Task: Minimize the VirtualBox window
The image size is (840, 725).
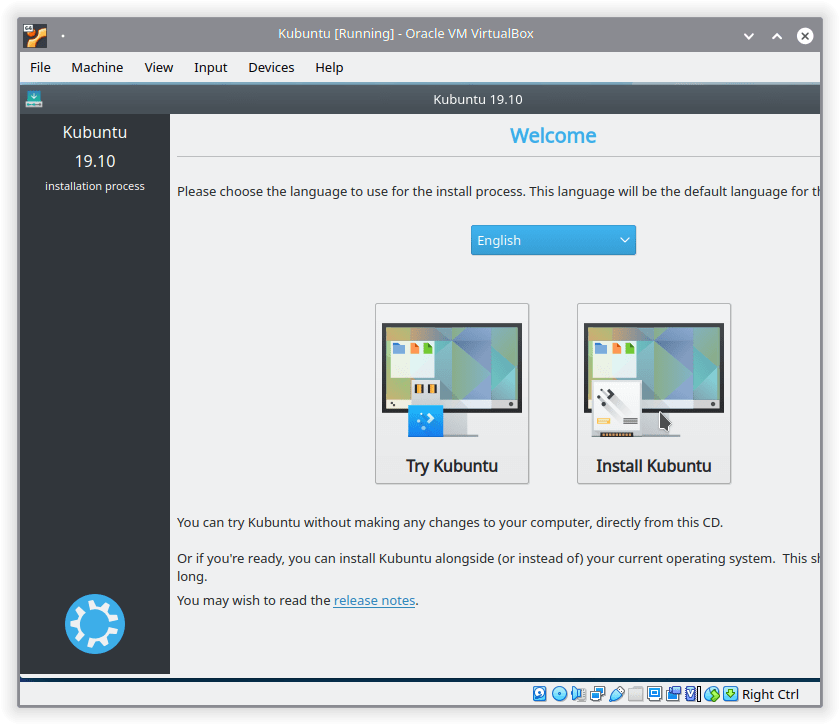Action: pyautogui.click(x=749, y=36)
